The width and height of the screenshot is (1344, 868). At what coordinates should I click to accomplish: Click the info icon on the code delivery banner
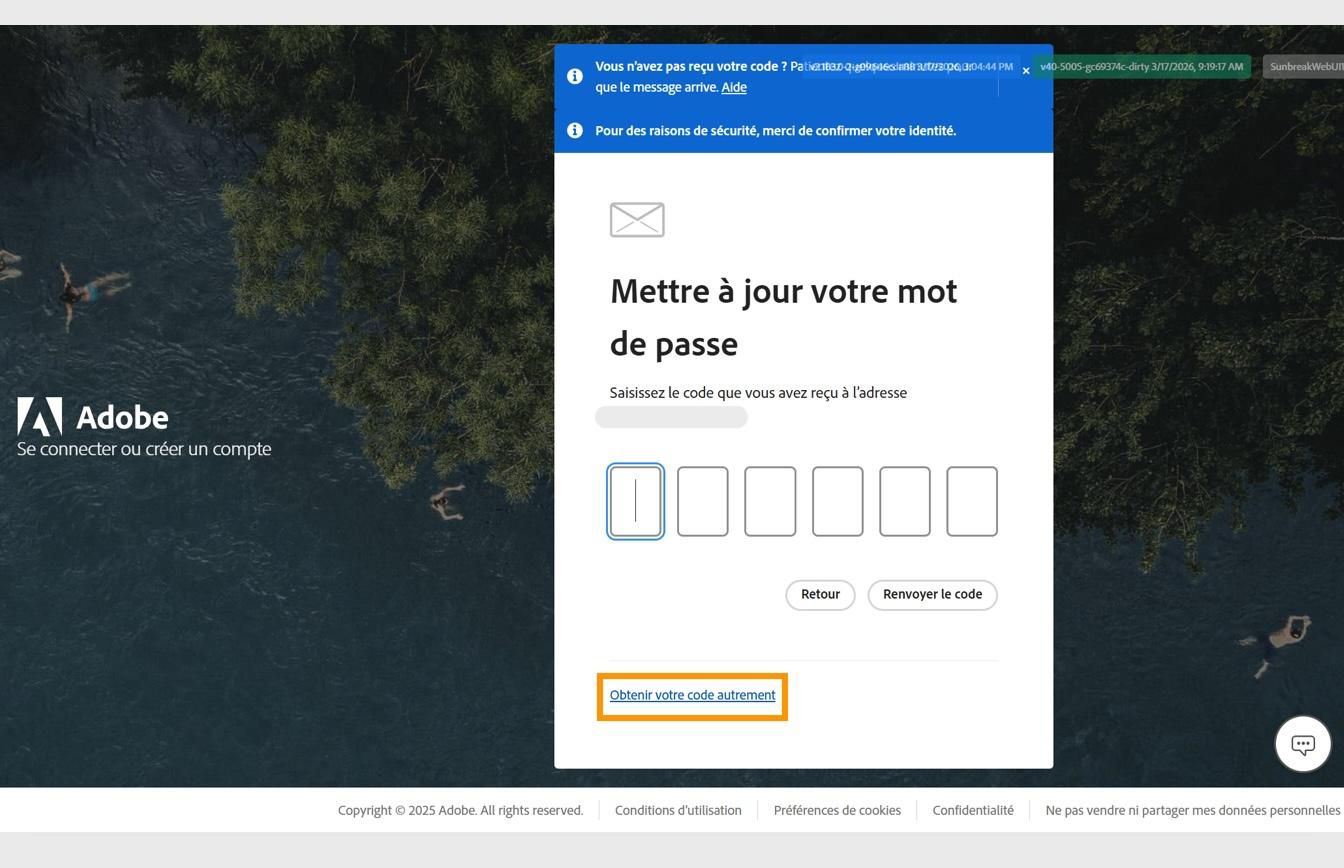(x=575, y=76)
